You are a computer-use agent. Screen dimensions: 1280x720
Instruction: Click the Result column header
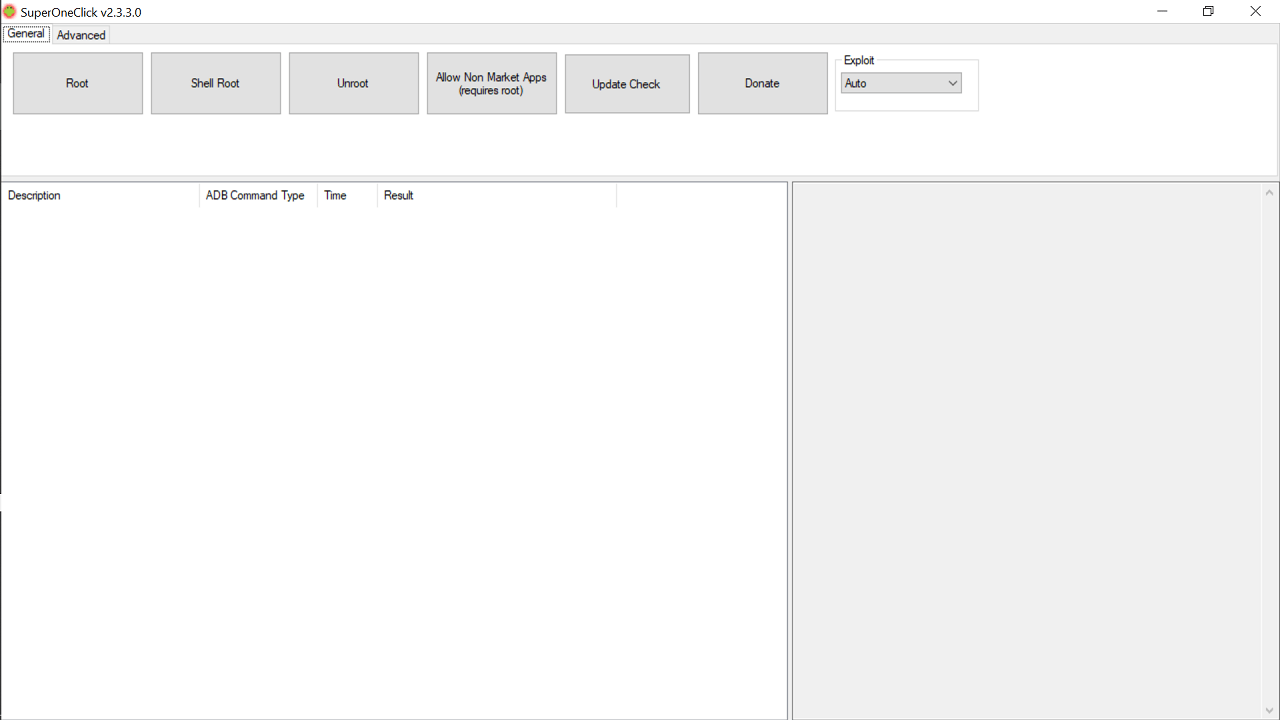coord(497,195)
